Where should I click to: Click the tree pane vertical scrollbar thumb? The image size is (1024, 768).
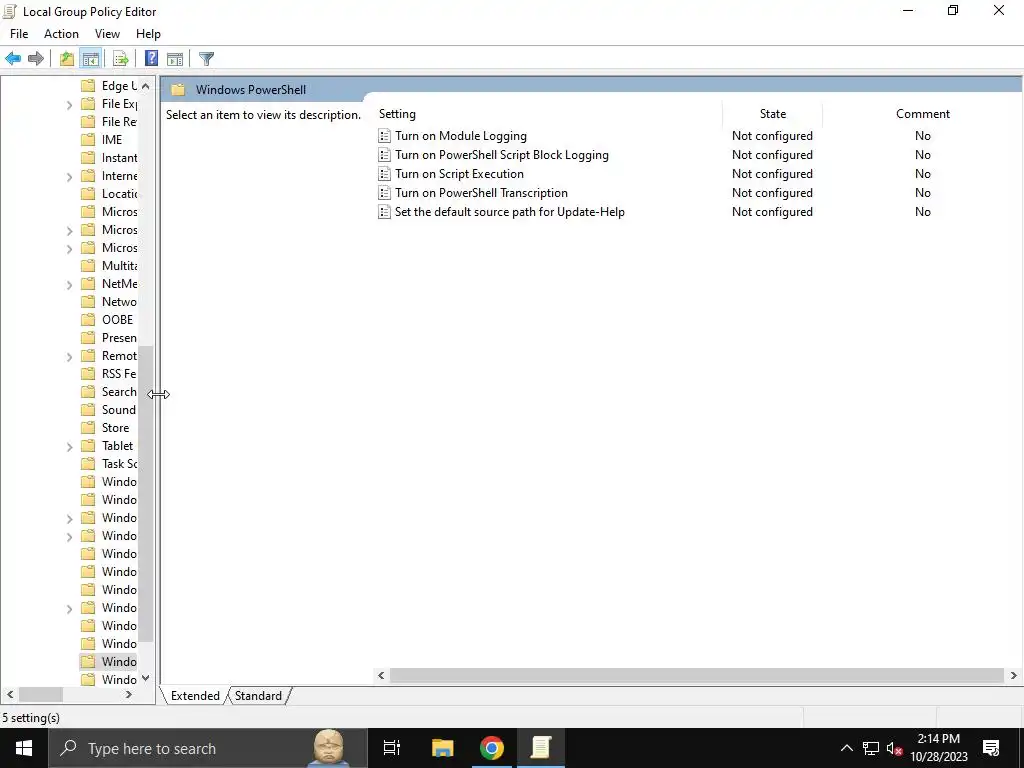(146, 494)
